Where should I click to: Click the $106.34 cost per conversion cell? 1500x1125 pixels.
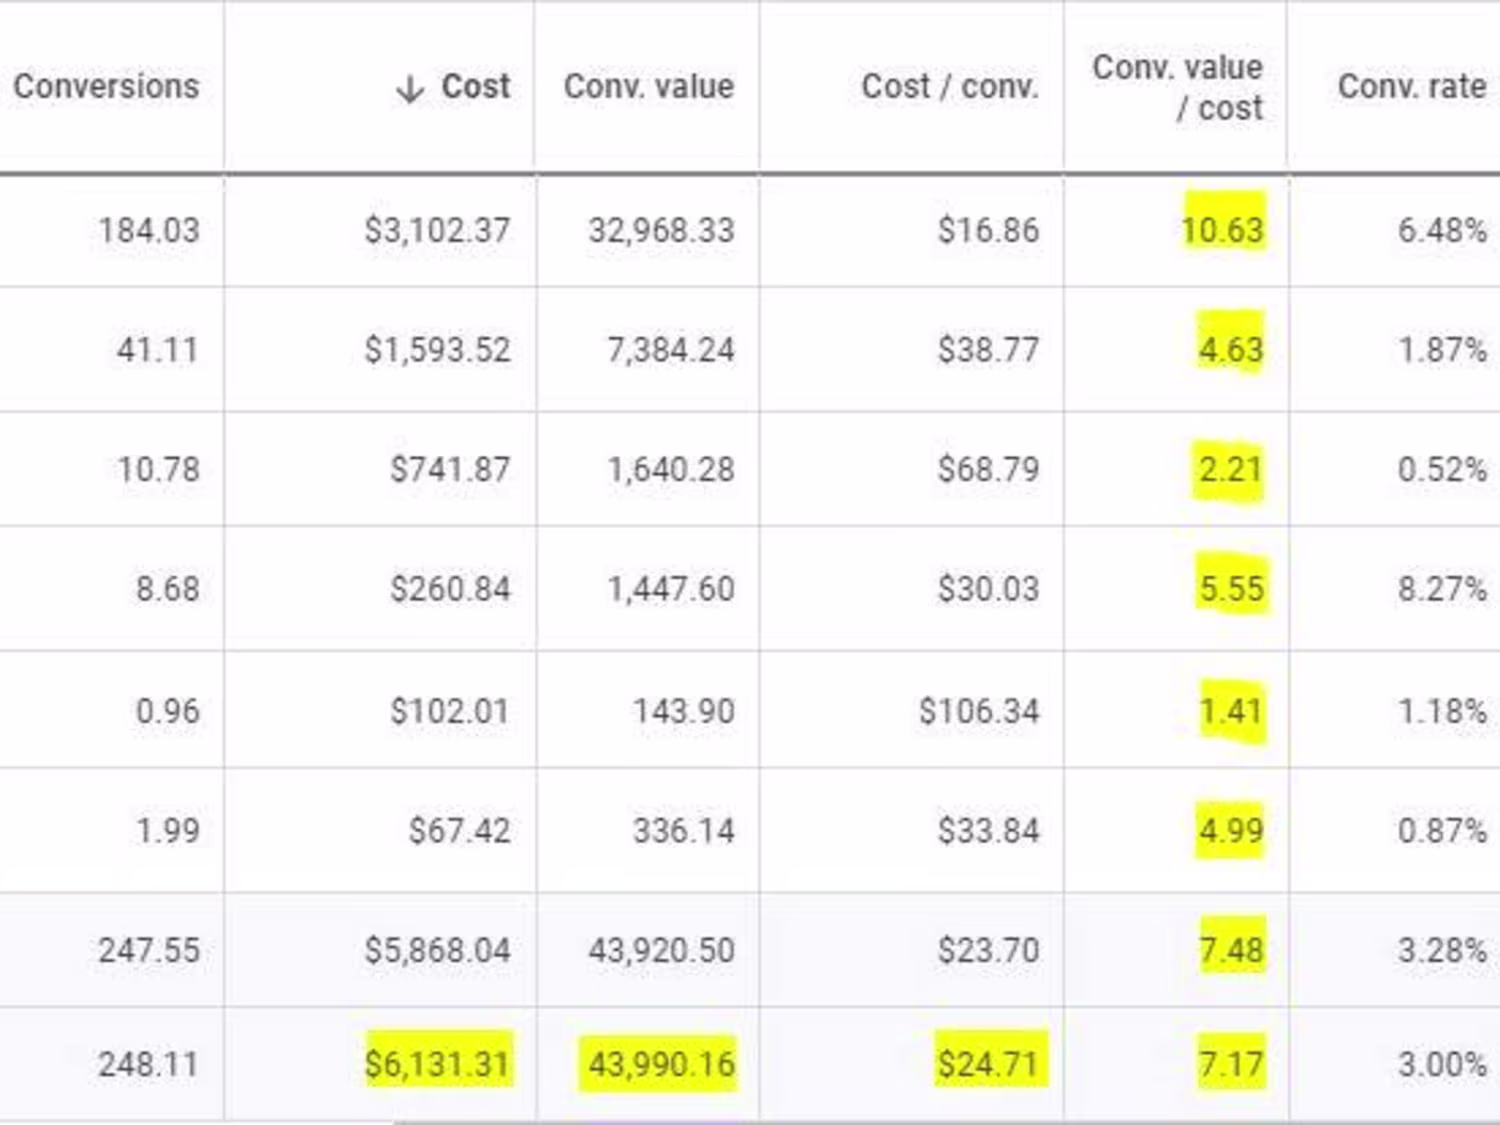pos(979,711)
